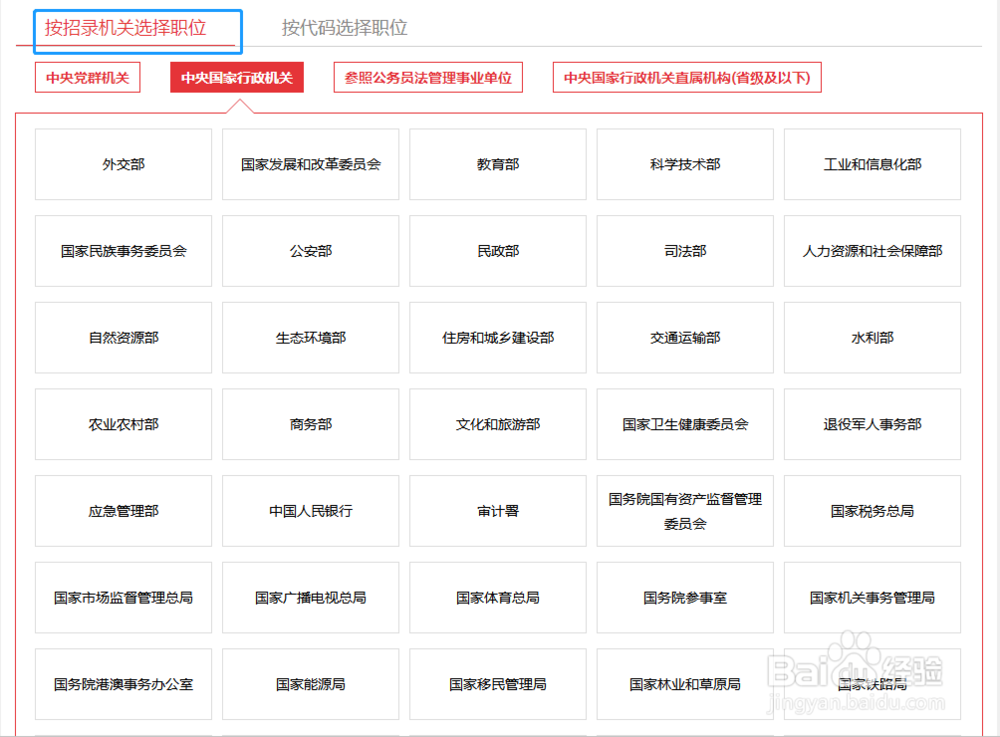Viewport: 1000px width, 737px height.
Task: Click the 生态环境部 entry
Action: tap(310, 337)
